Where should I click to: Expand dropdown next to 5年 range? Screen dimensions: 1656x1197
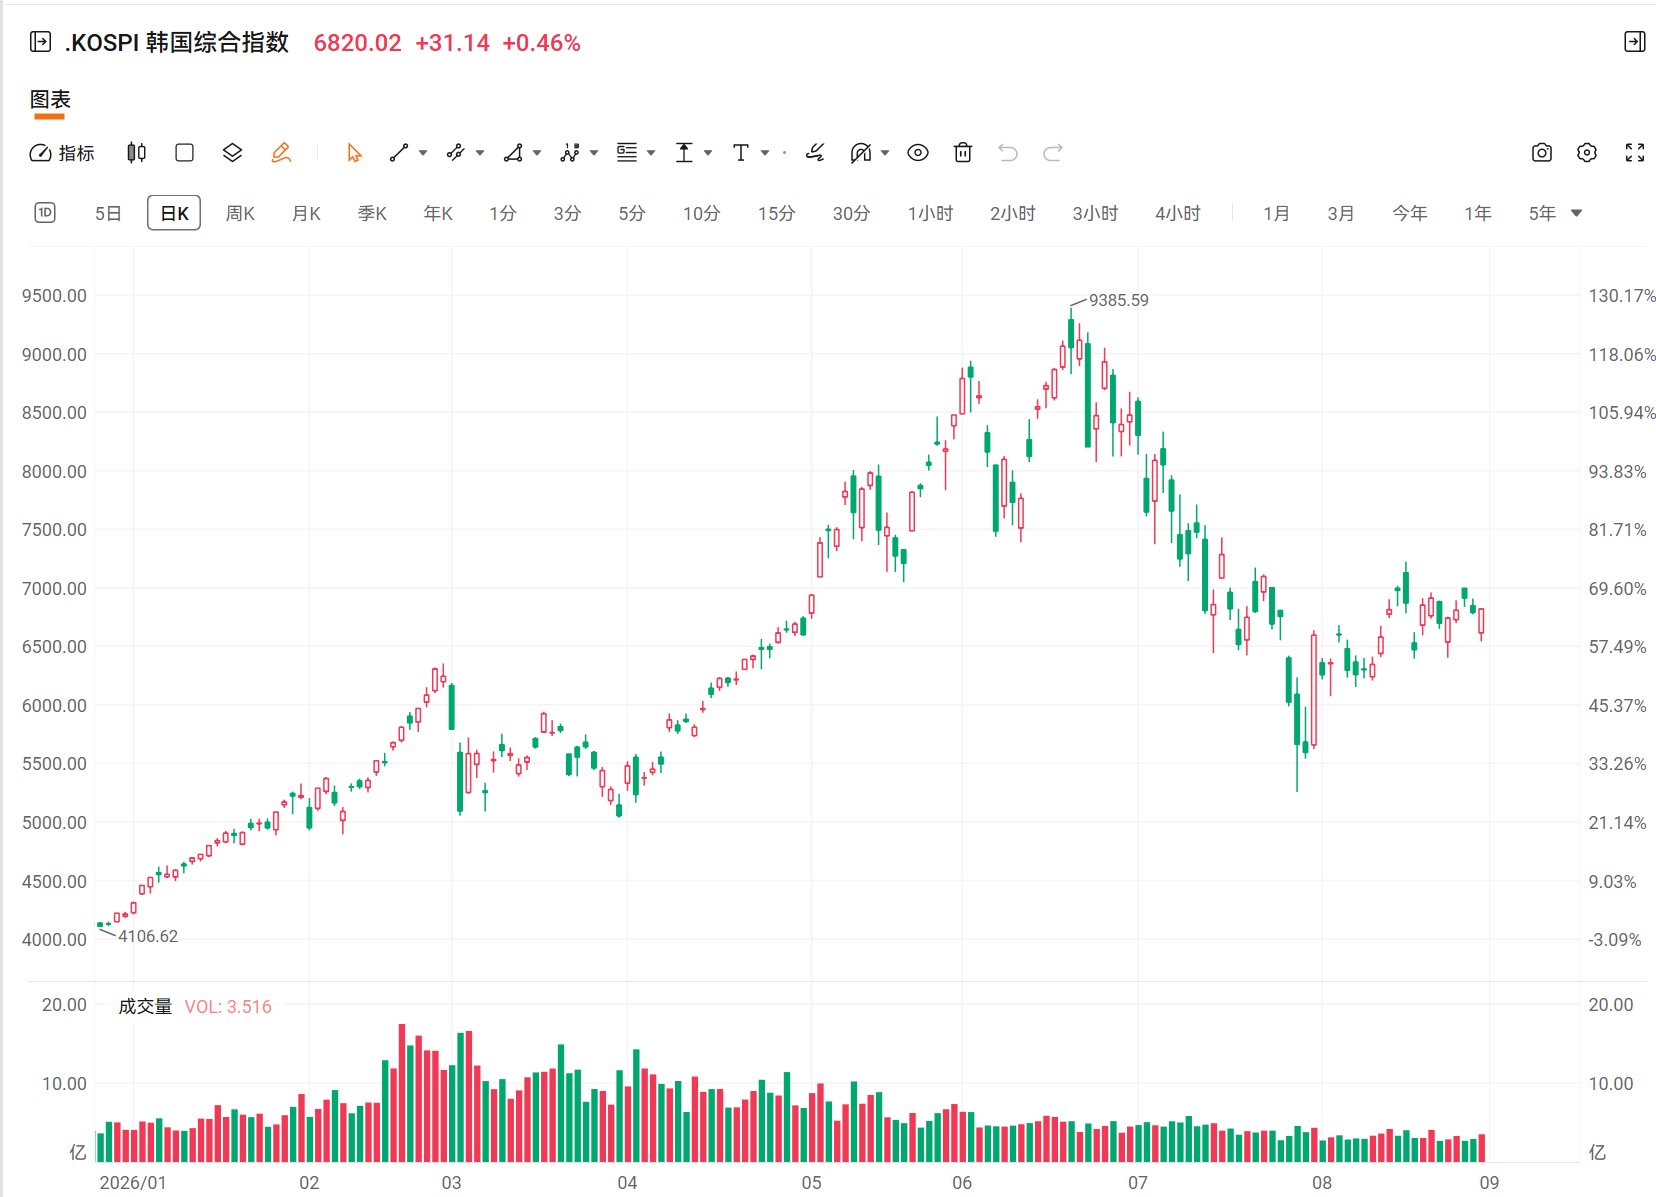(x=1577, y=213)
